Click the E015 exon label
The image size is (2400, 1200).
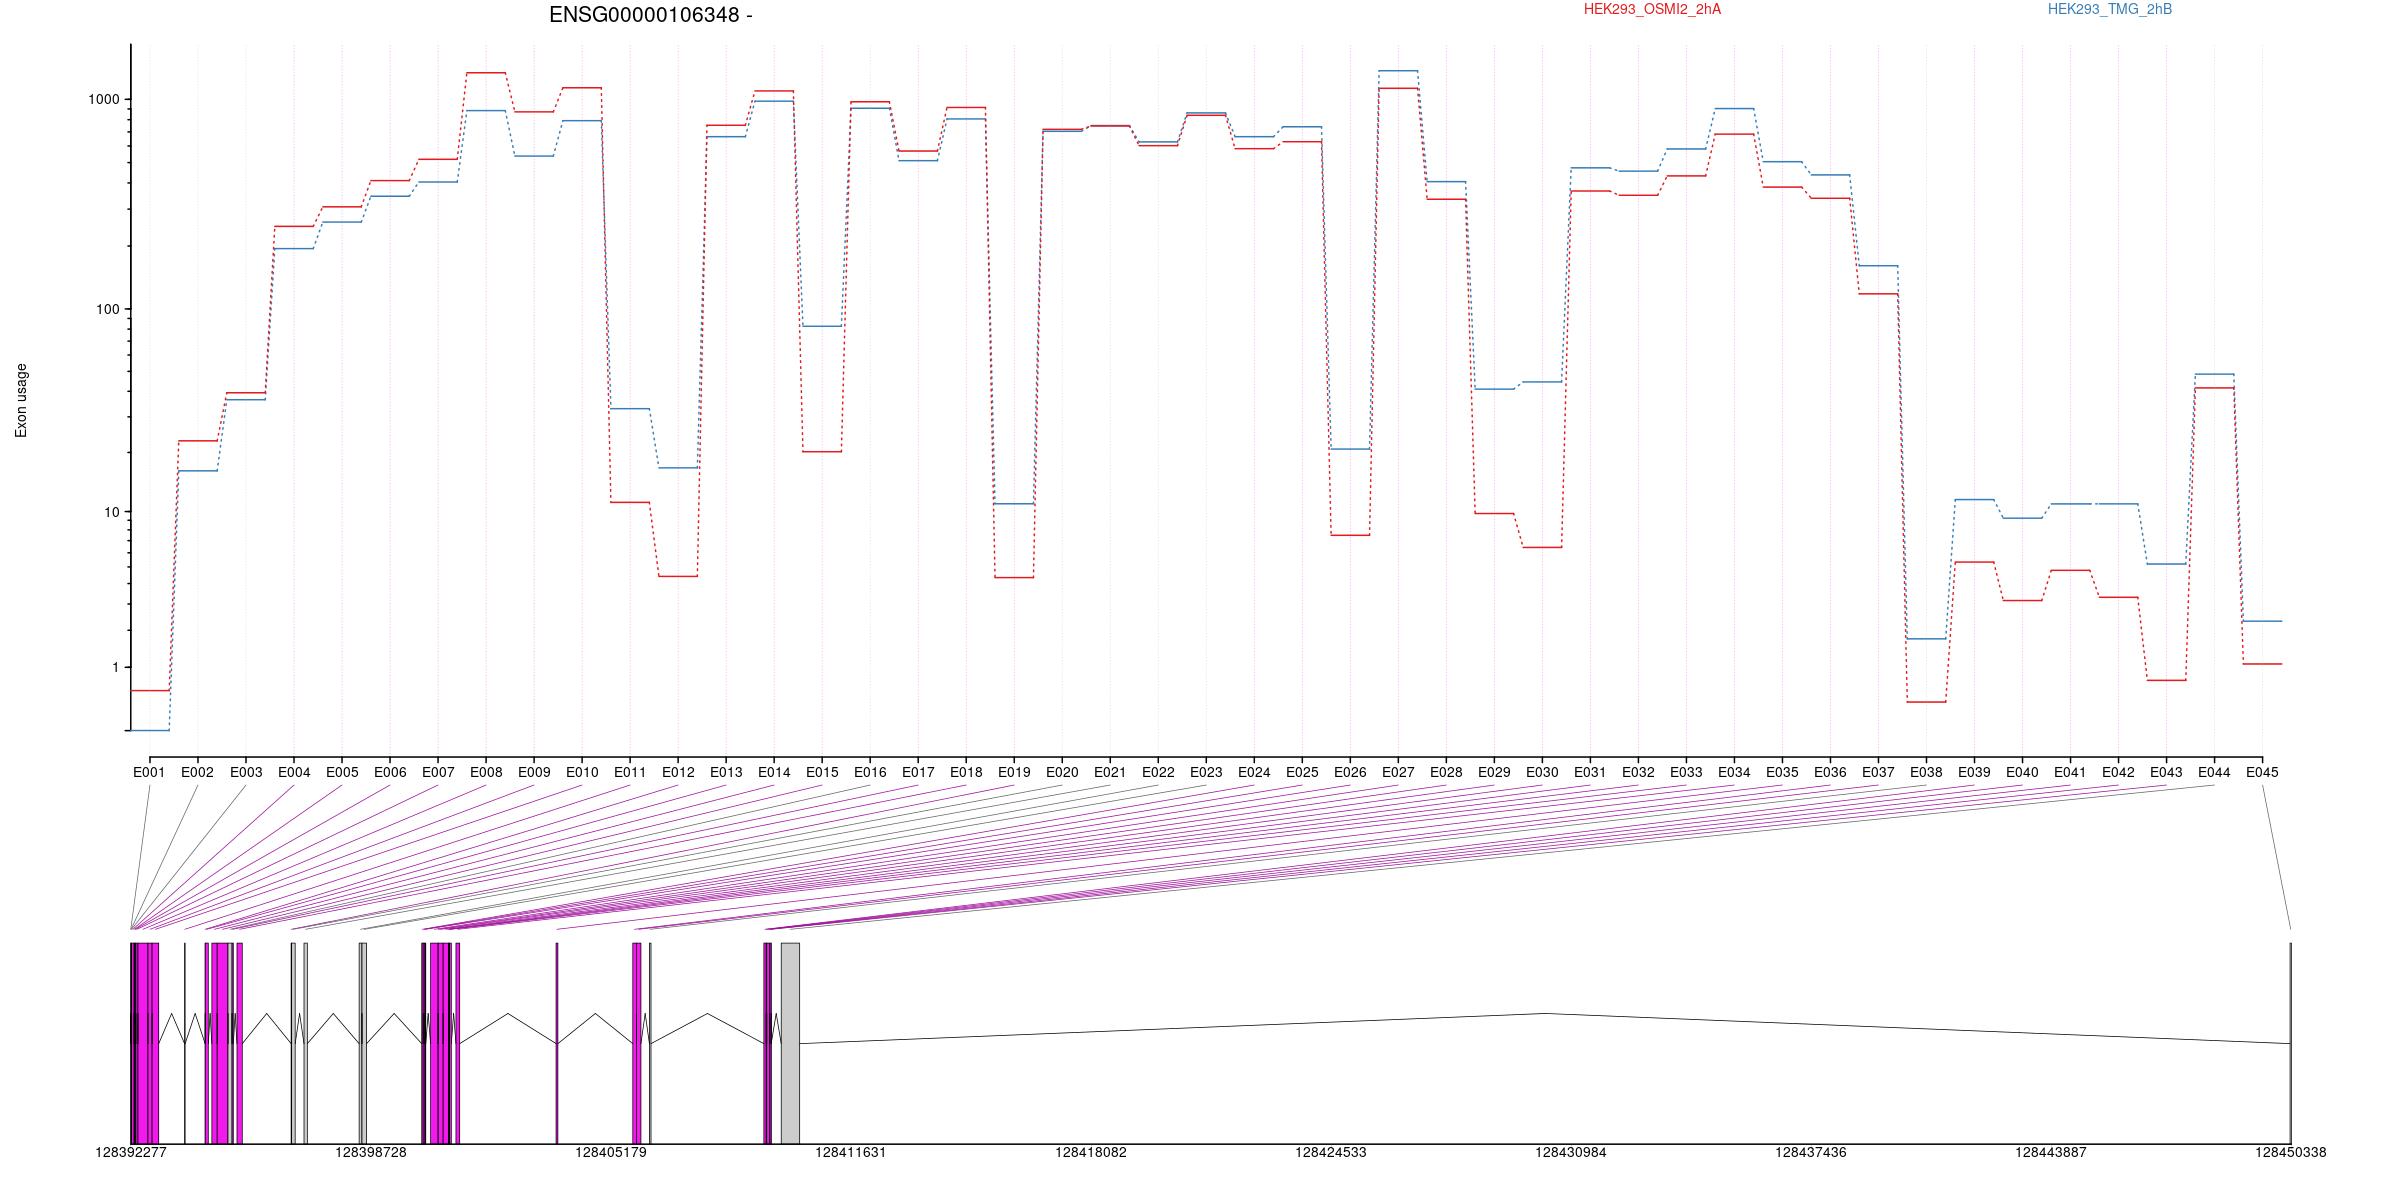pyautogui.click(x=822, y=772)
